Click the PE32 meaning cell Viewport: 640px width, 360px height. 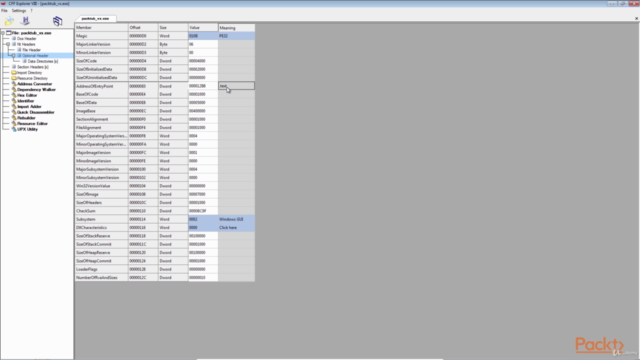coord(236,36)
